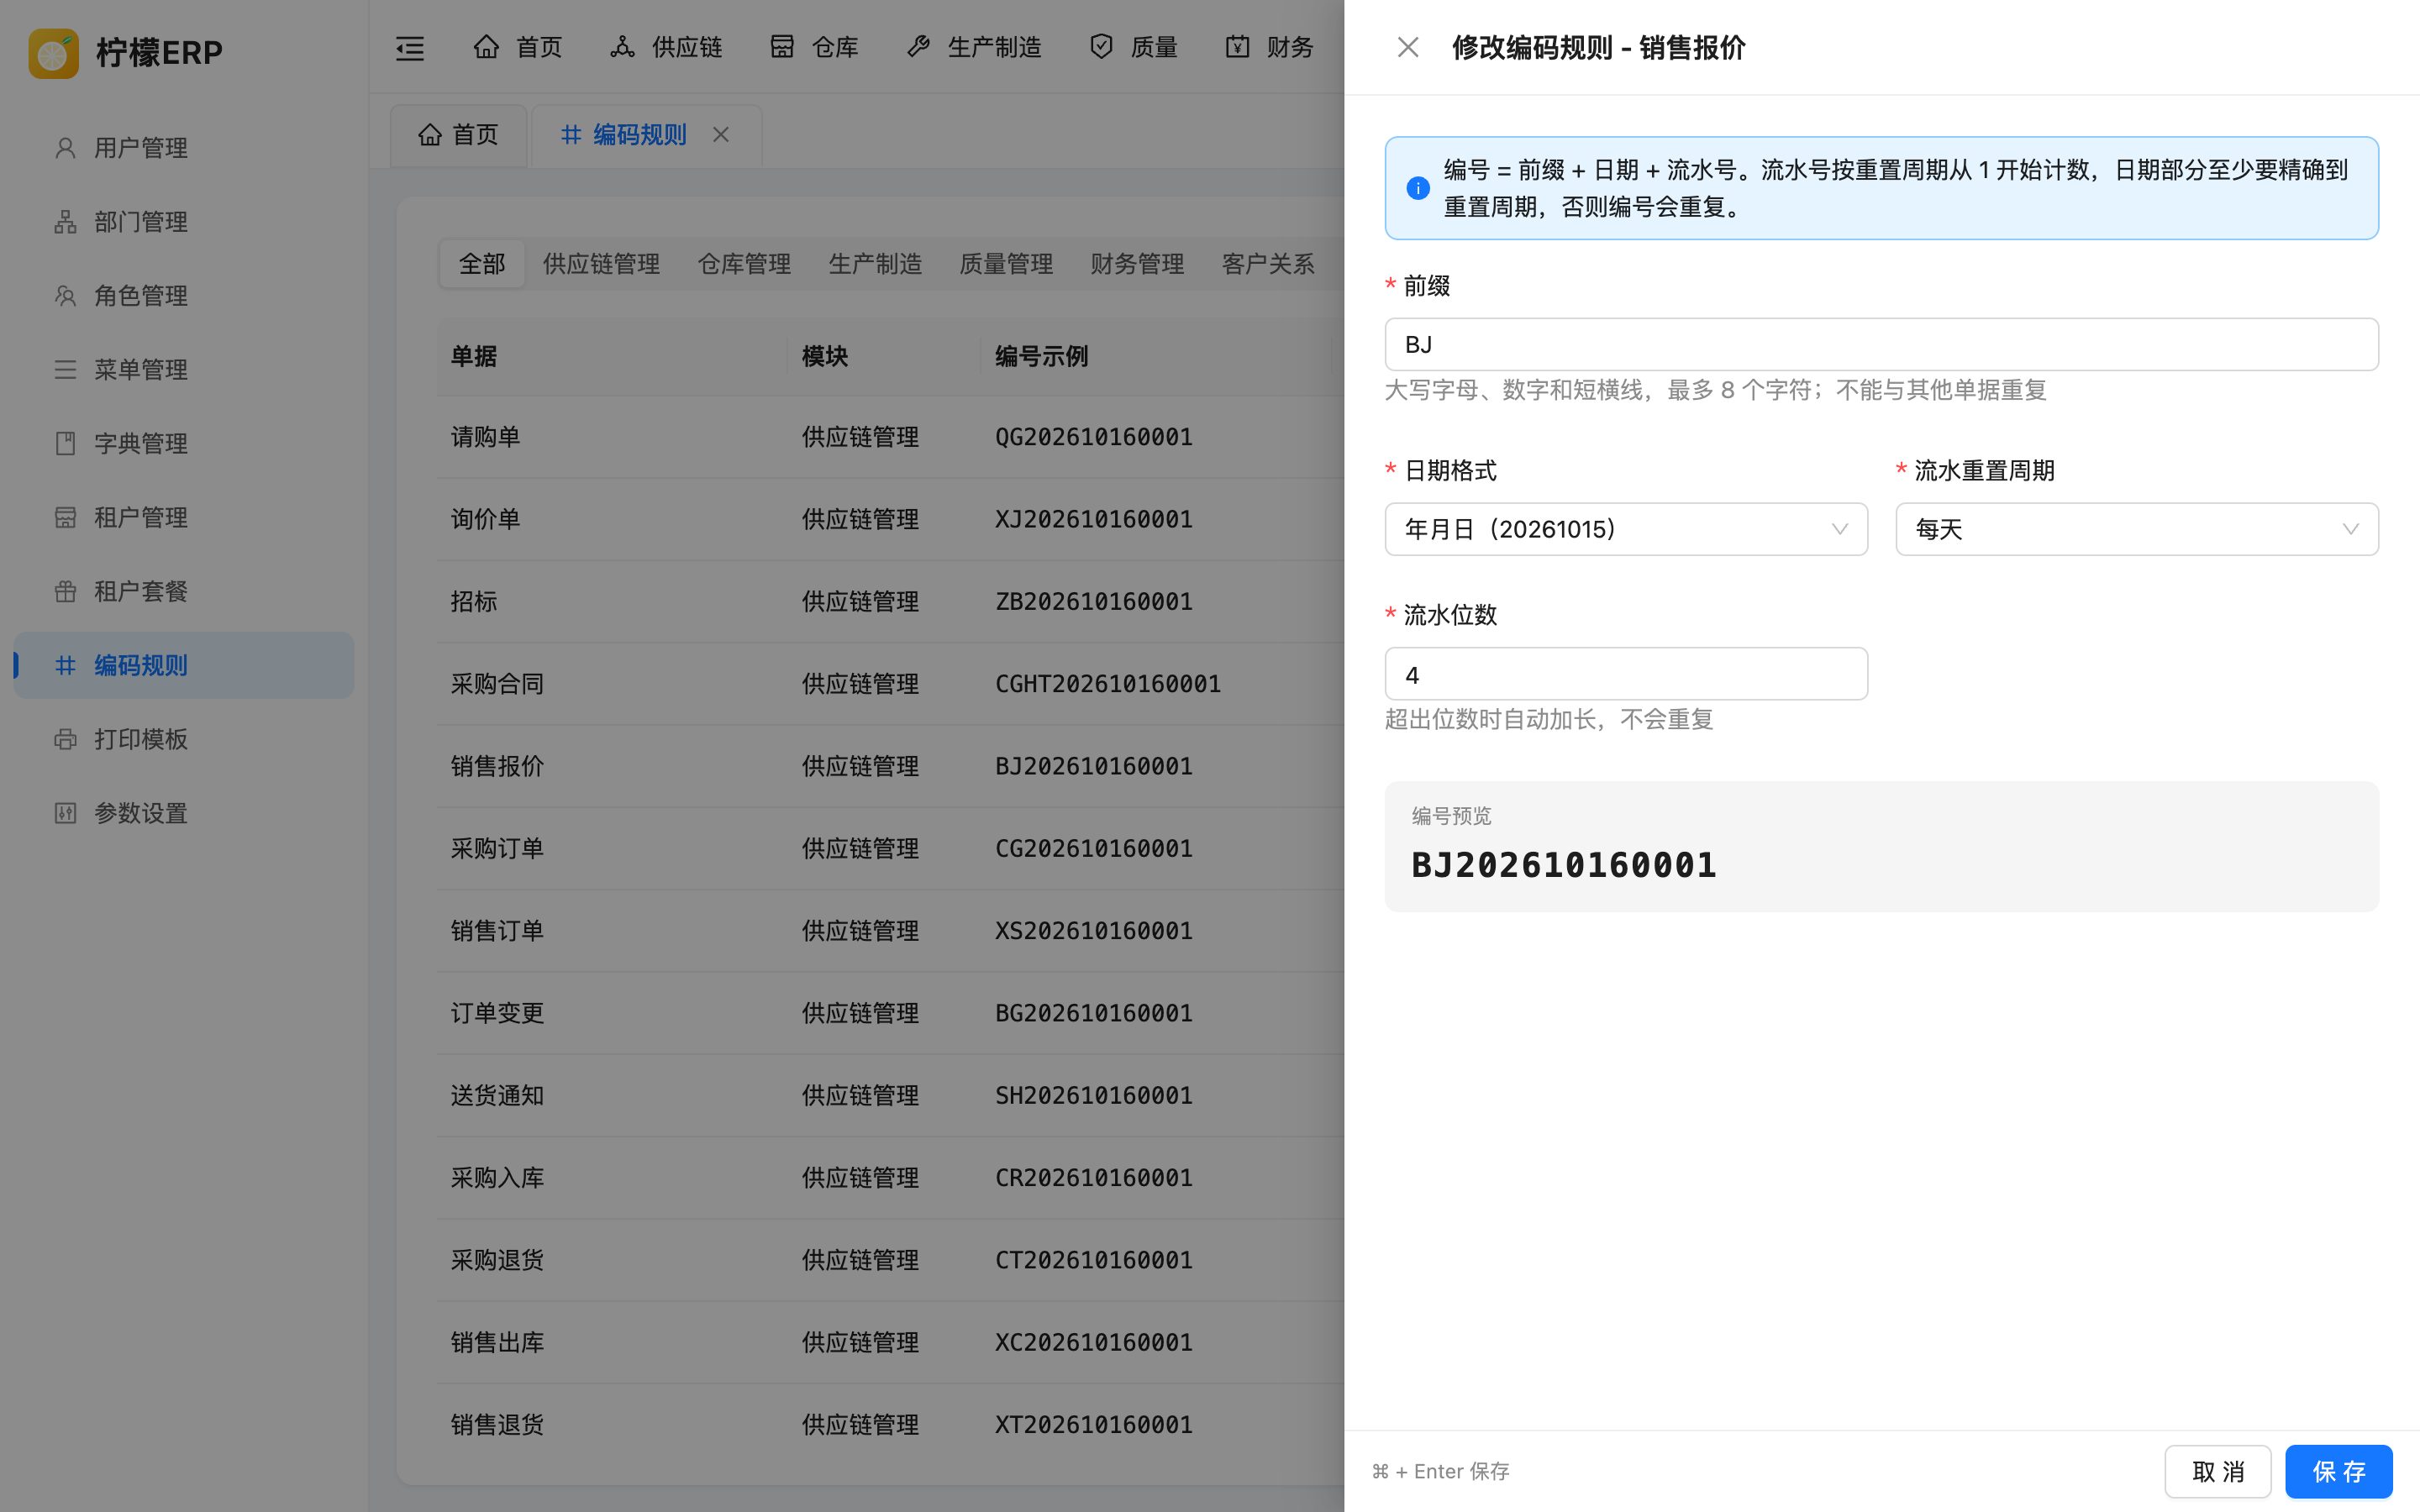This screenshot has height=1512, width=2420.
Task: Click the 财务 calendar-yen icon
Action: tap(1237, 47)
